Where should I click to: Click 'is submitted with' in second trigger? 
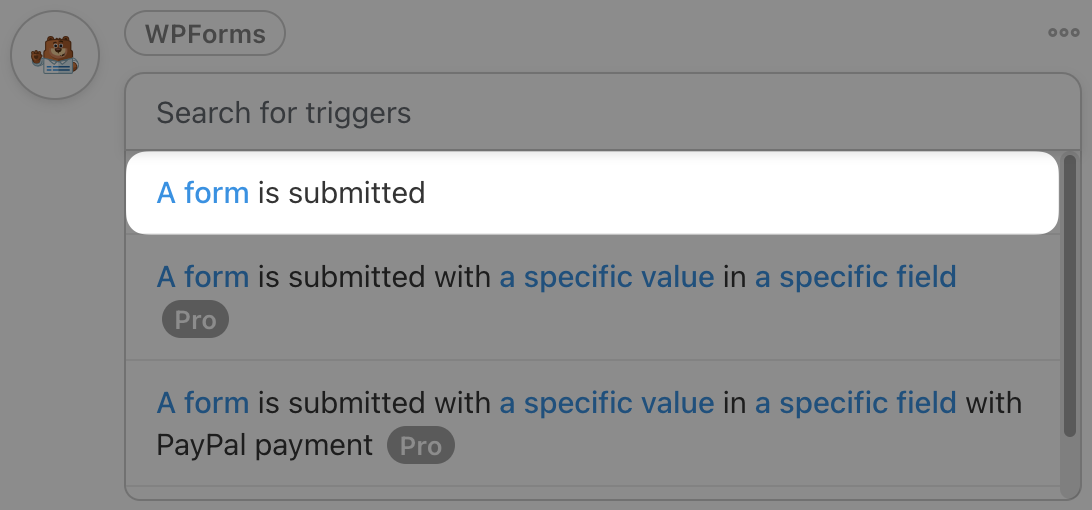374,276
